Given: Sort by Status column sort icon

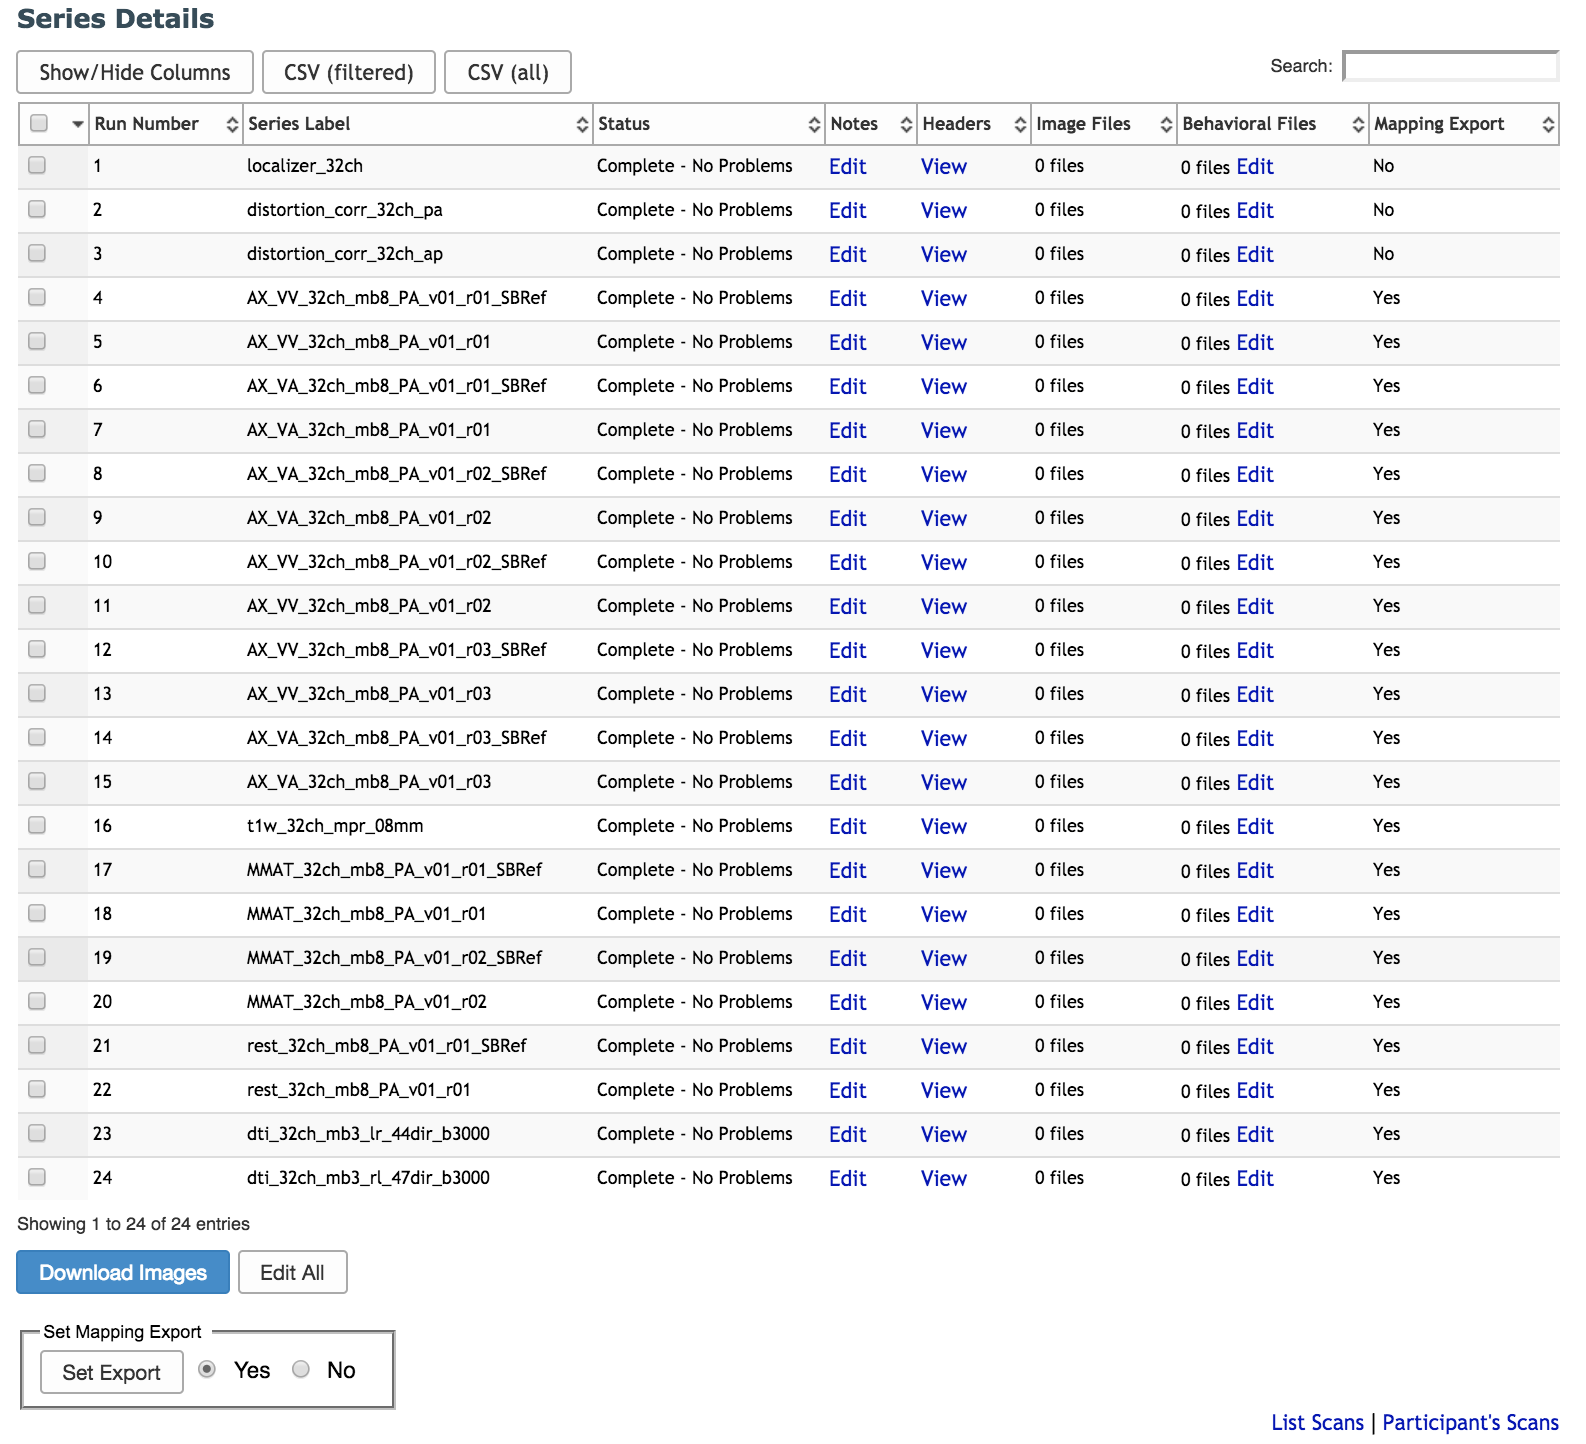Looking at the screenshot, I should tap(814, 125).
